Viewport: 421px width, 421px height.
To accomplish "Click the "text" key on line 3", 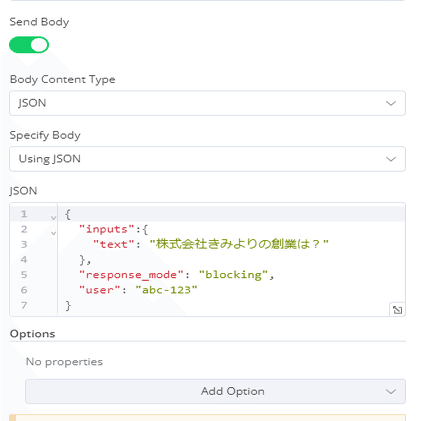I will [x=114, y=244].
